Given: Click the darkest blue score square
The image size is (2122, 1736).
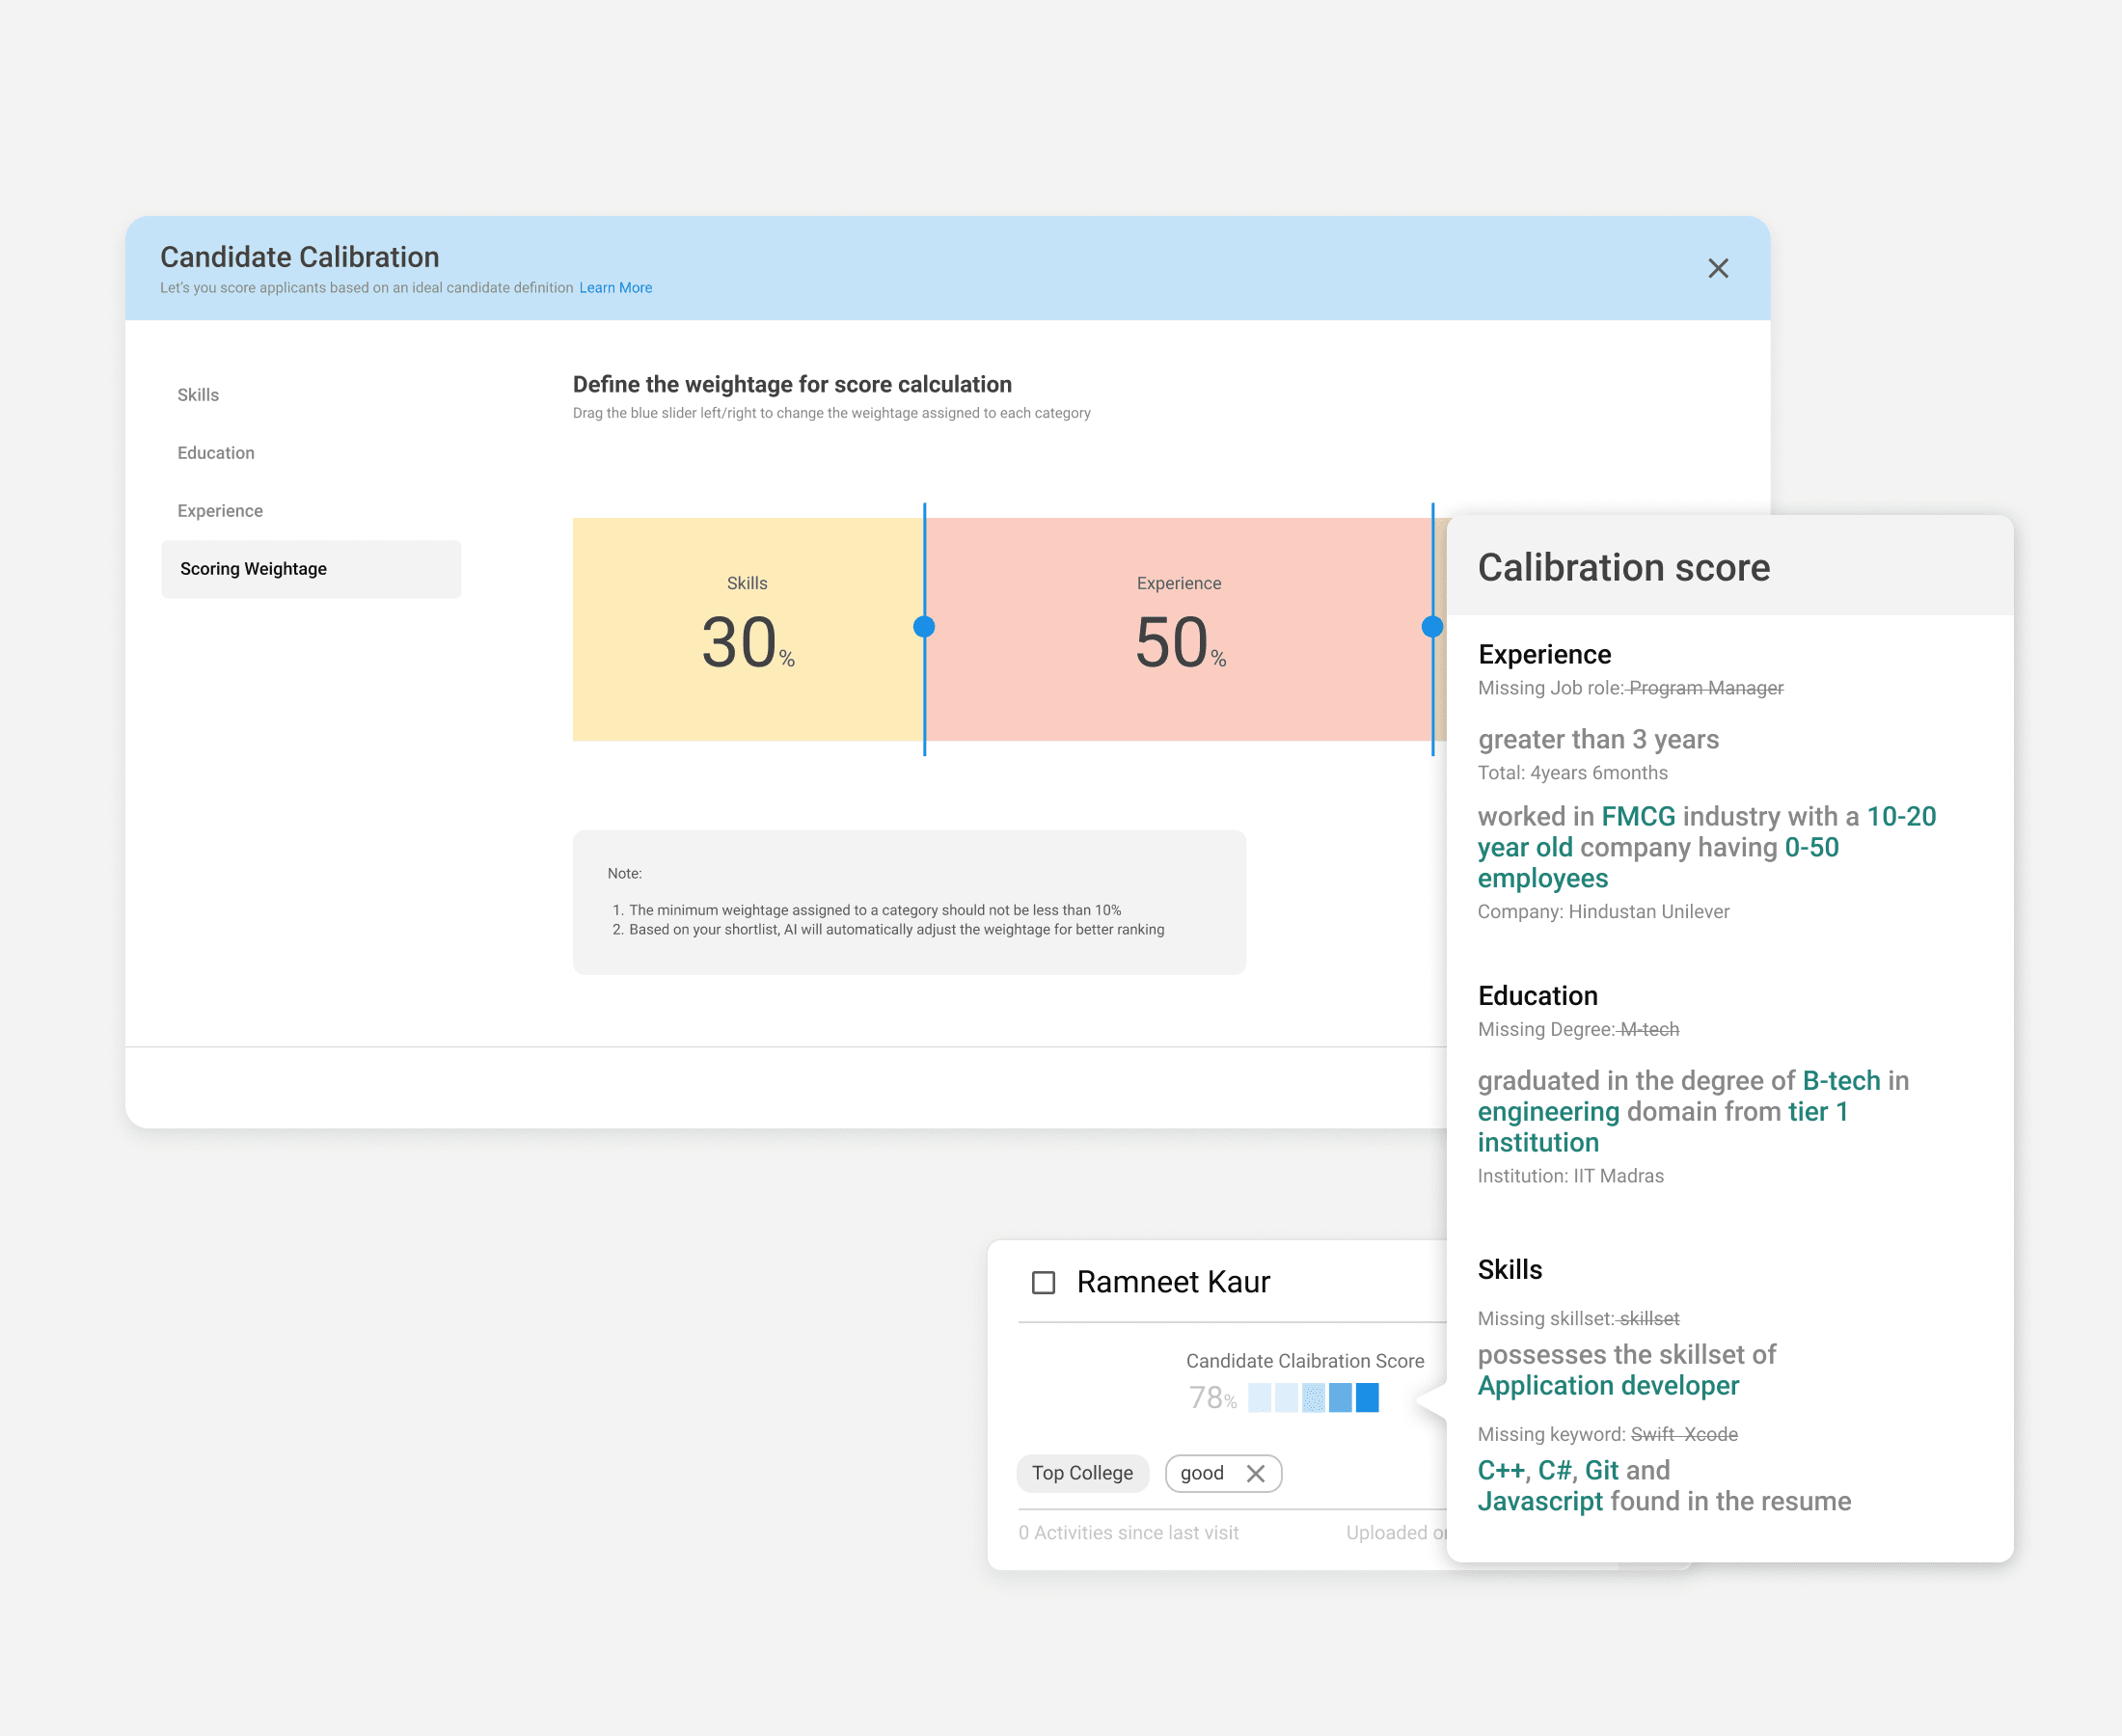Looking at the screenshot, I should coord(1368,1397).
